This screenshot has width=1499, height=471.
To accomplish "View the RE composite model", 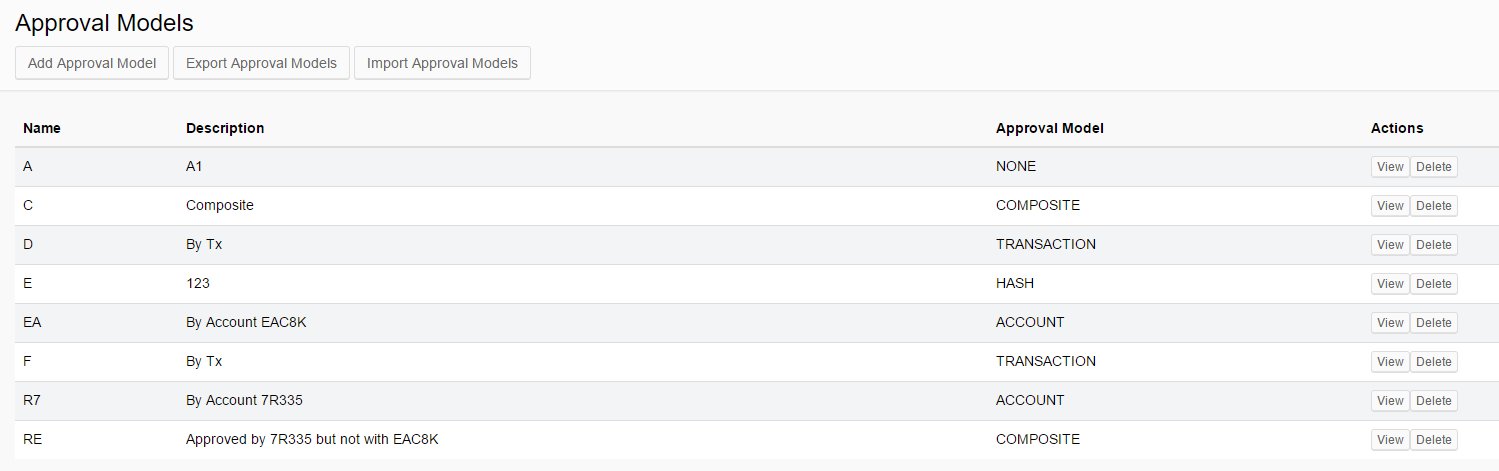I will 1390,440.
